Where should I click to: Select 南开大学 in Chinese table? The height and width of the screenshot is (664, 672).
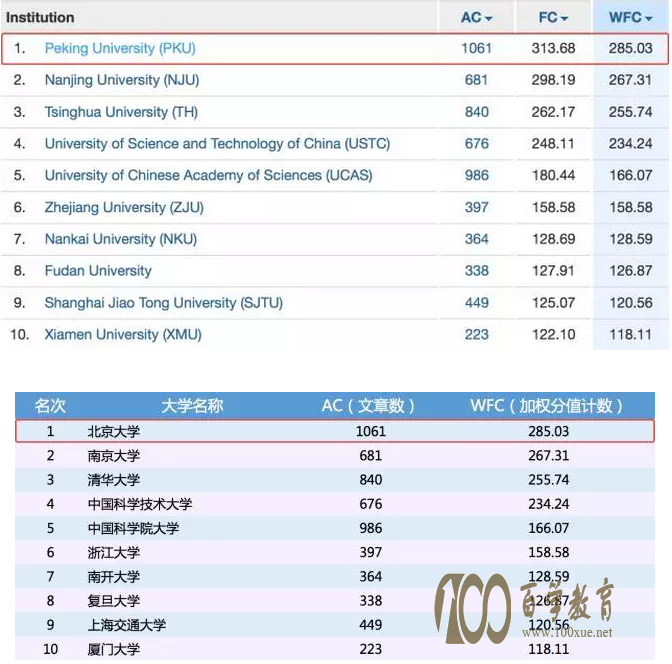click(x=114, y=577)
